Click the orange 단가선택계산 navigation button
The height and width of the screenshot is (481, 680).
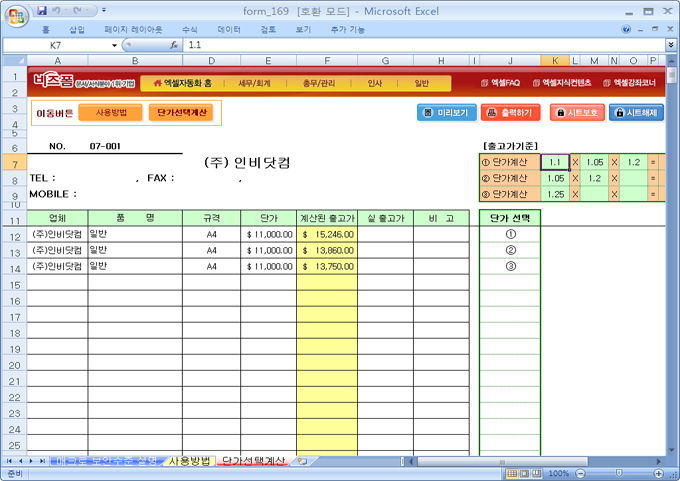pos(182,113)
